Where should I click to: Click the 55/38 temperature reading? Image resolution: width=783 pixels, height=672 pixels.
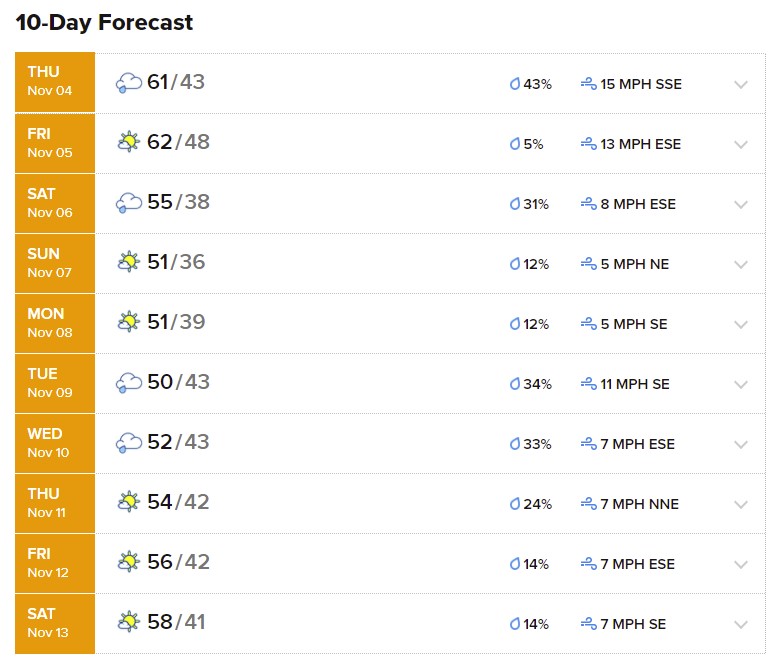(178, 202)
